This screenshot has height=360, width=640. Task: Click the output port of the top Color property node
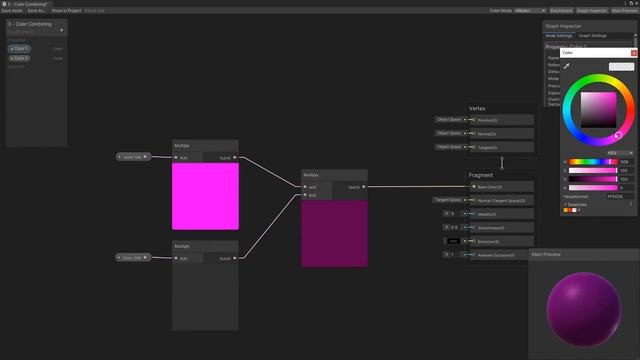[145, 157]
